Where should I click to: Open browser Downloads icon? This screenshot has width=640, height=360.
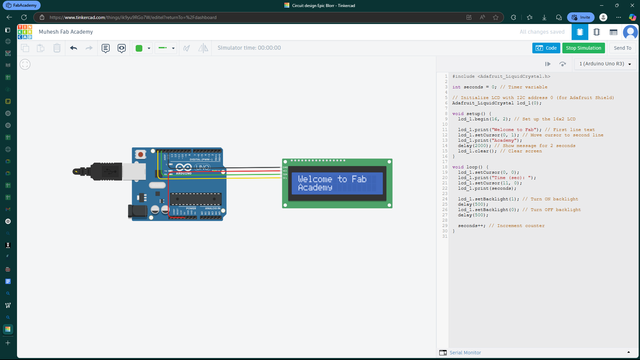544,18
